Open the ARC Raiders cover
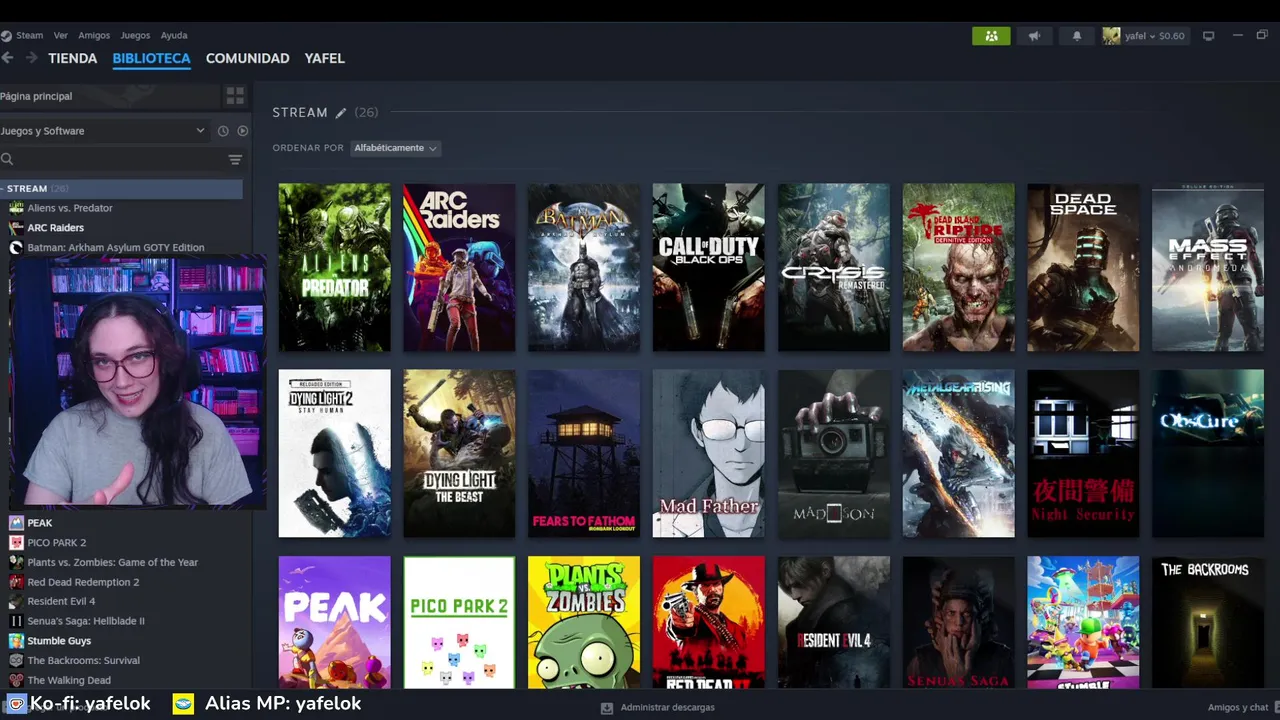The image size is (1280, 720). point(459,267)
